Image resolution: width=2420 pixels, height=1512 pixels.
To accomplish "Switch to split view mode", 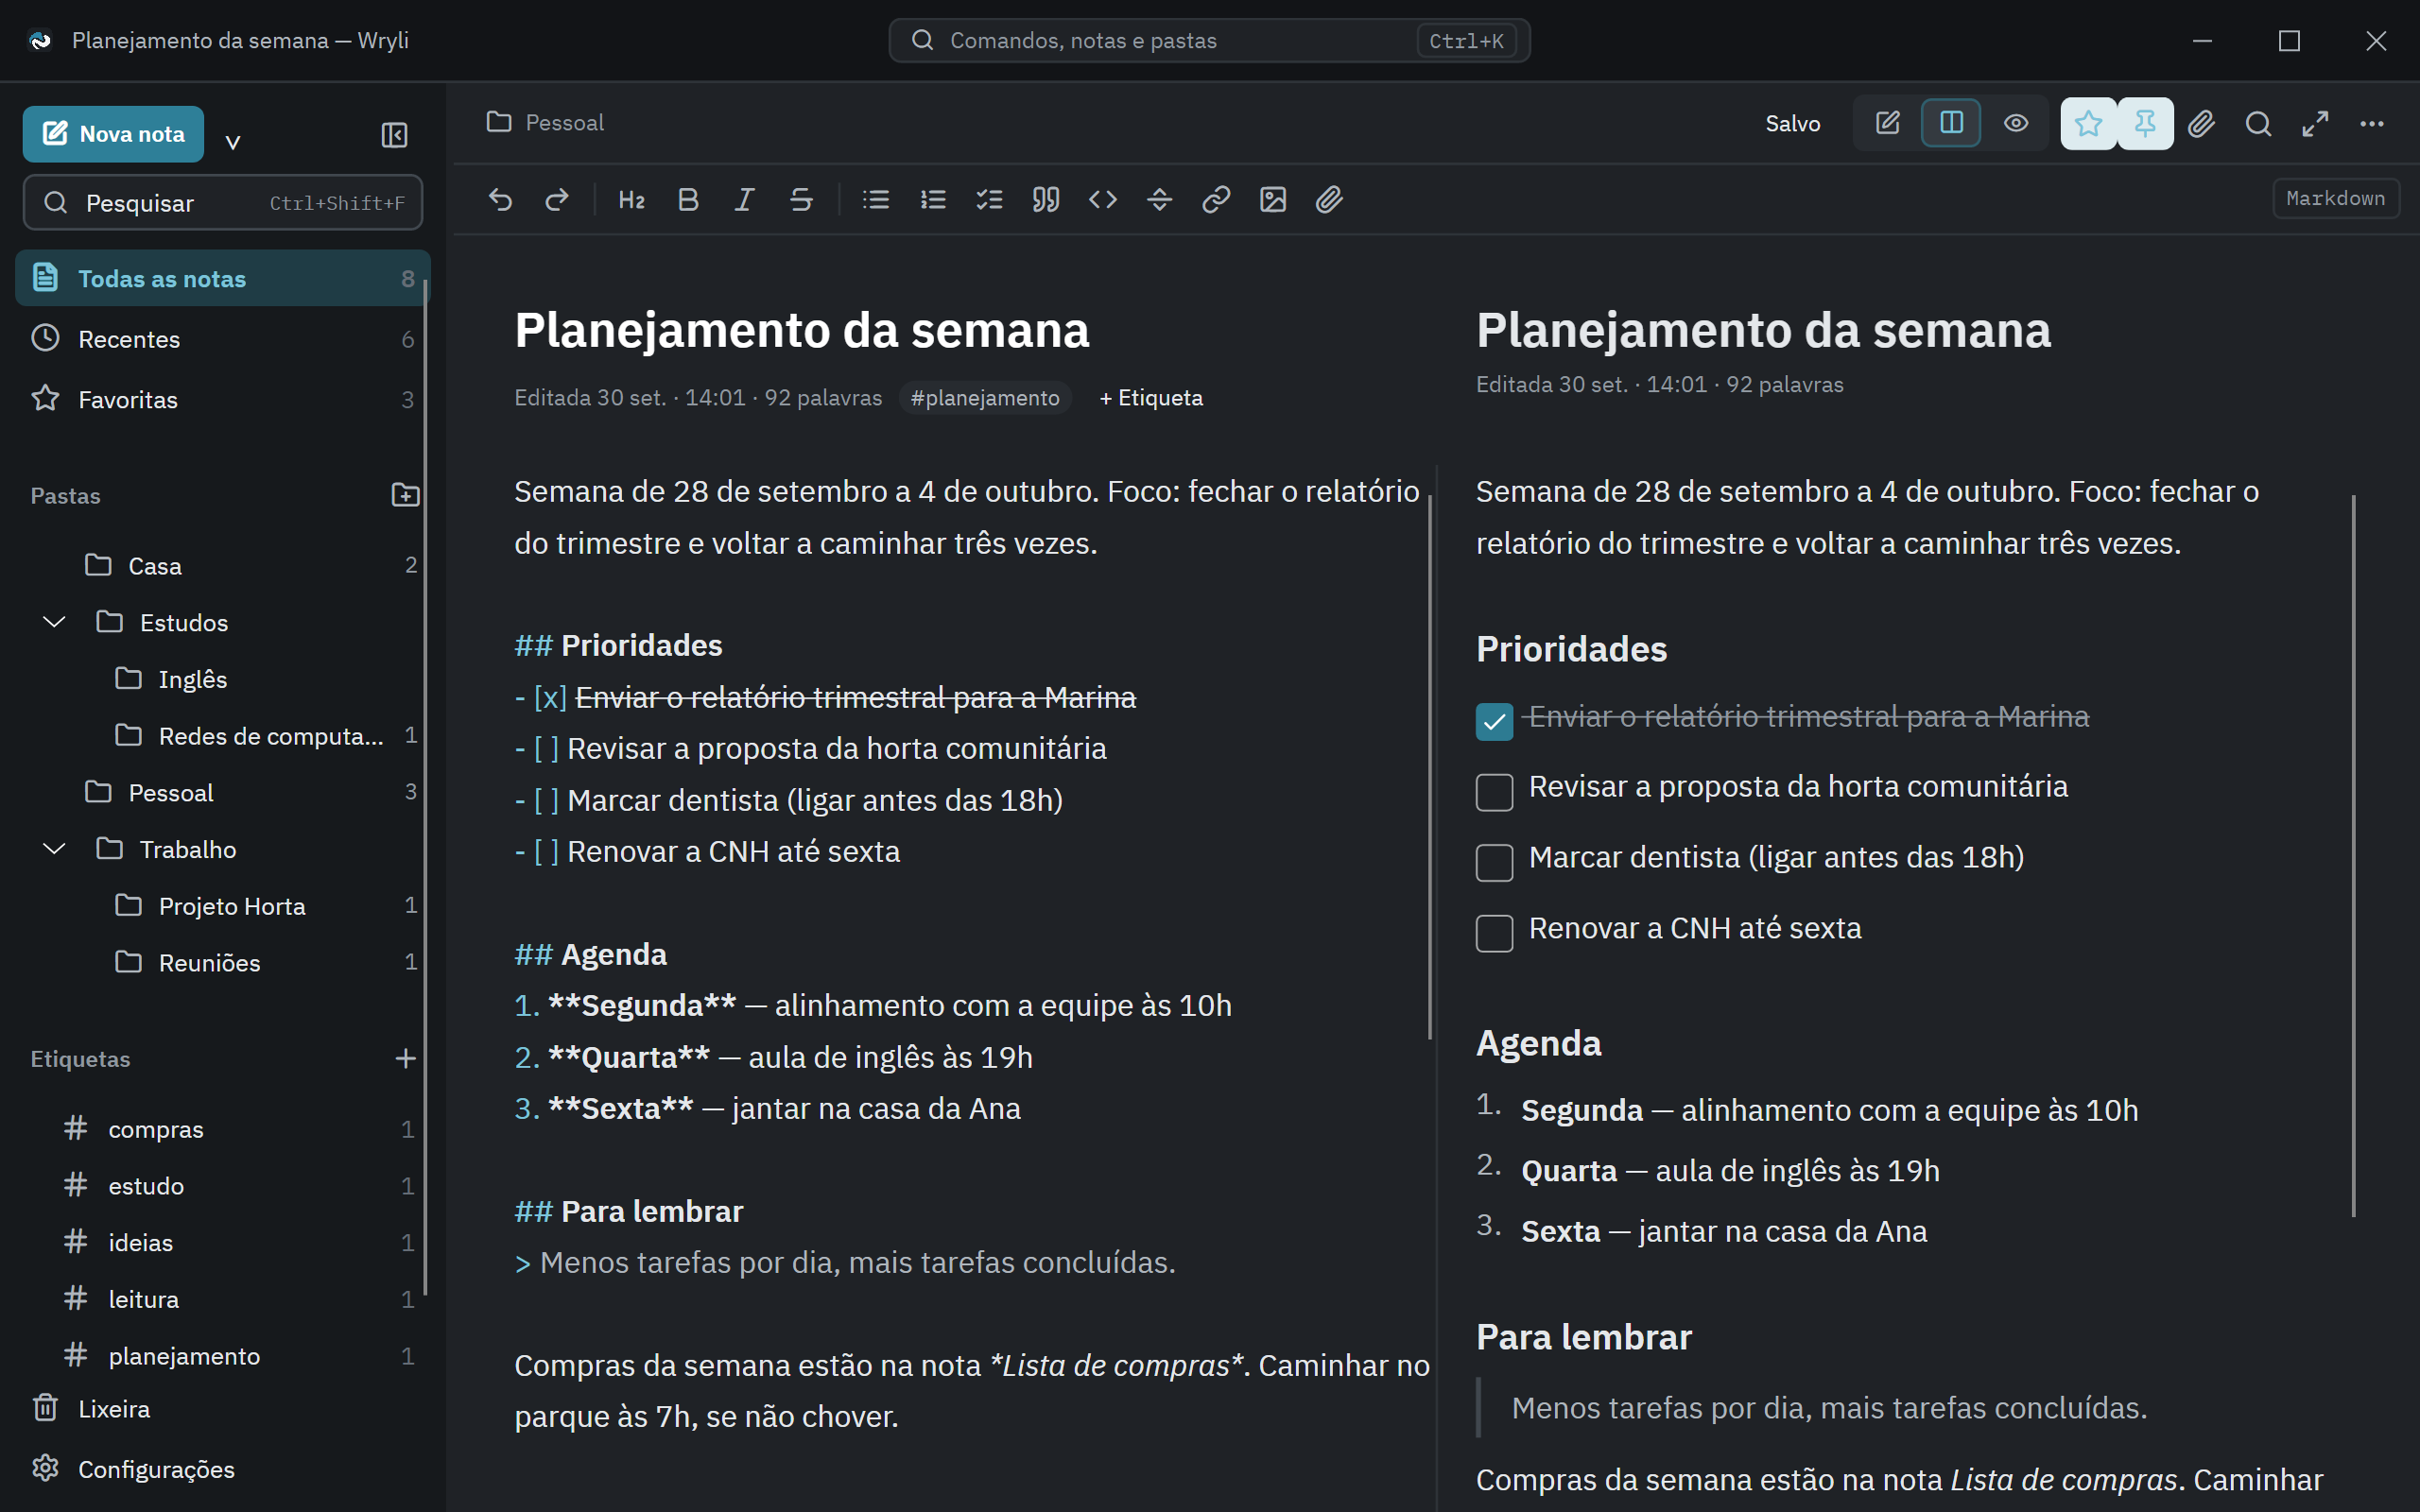I will coord(1951,123).
